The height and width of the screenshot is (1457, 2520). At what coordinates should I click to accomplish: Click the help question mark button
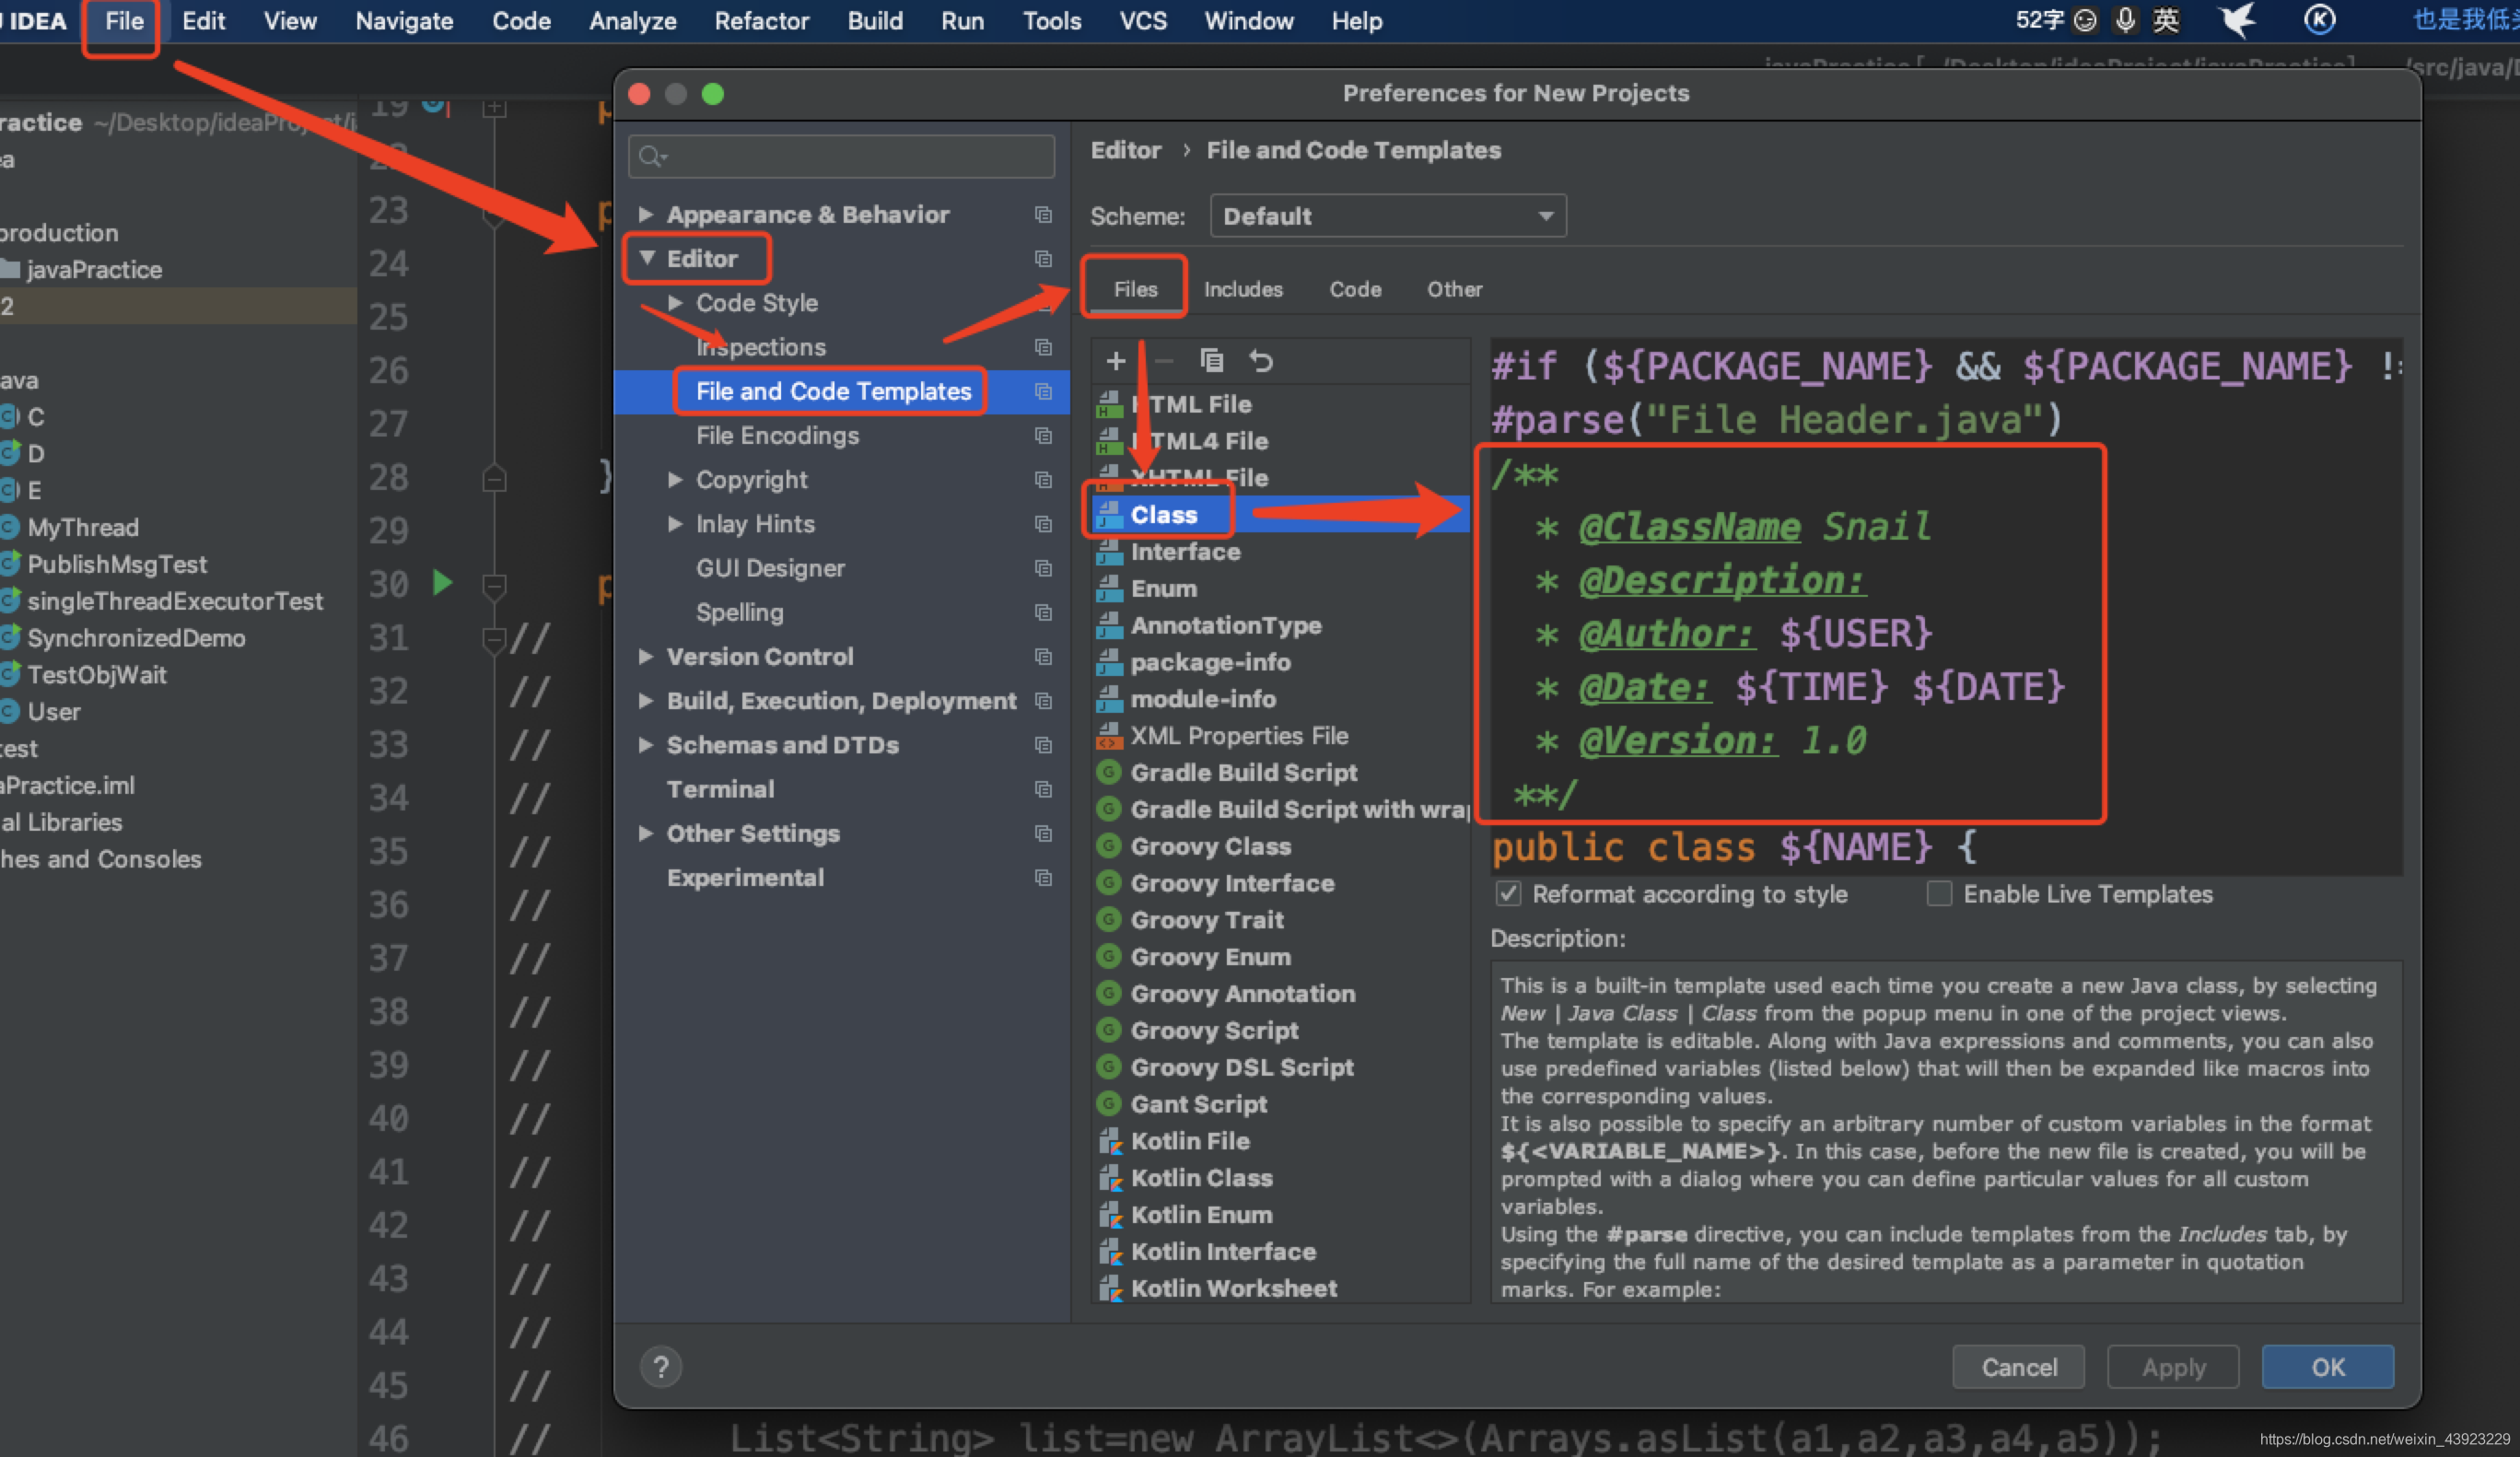(661, 1367)
